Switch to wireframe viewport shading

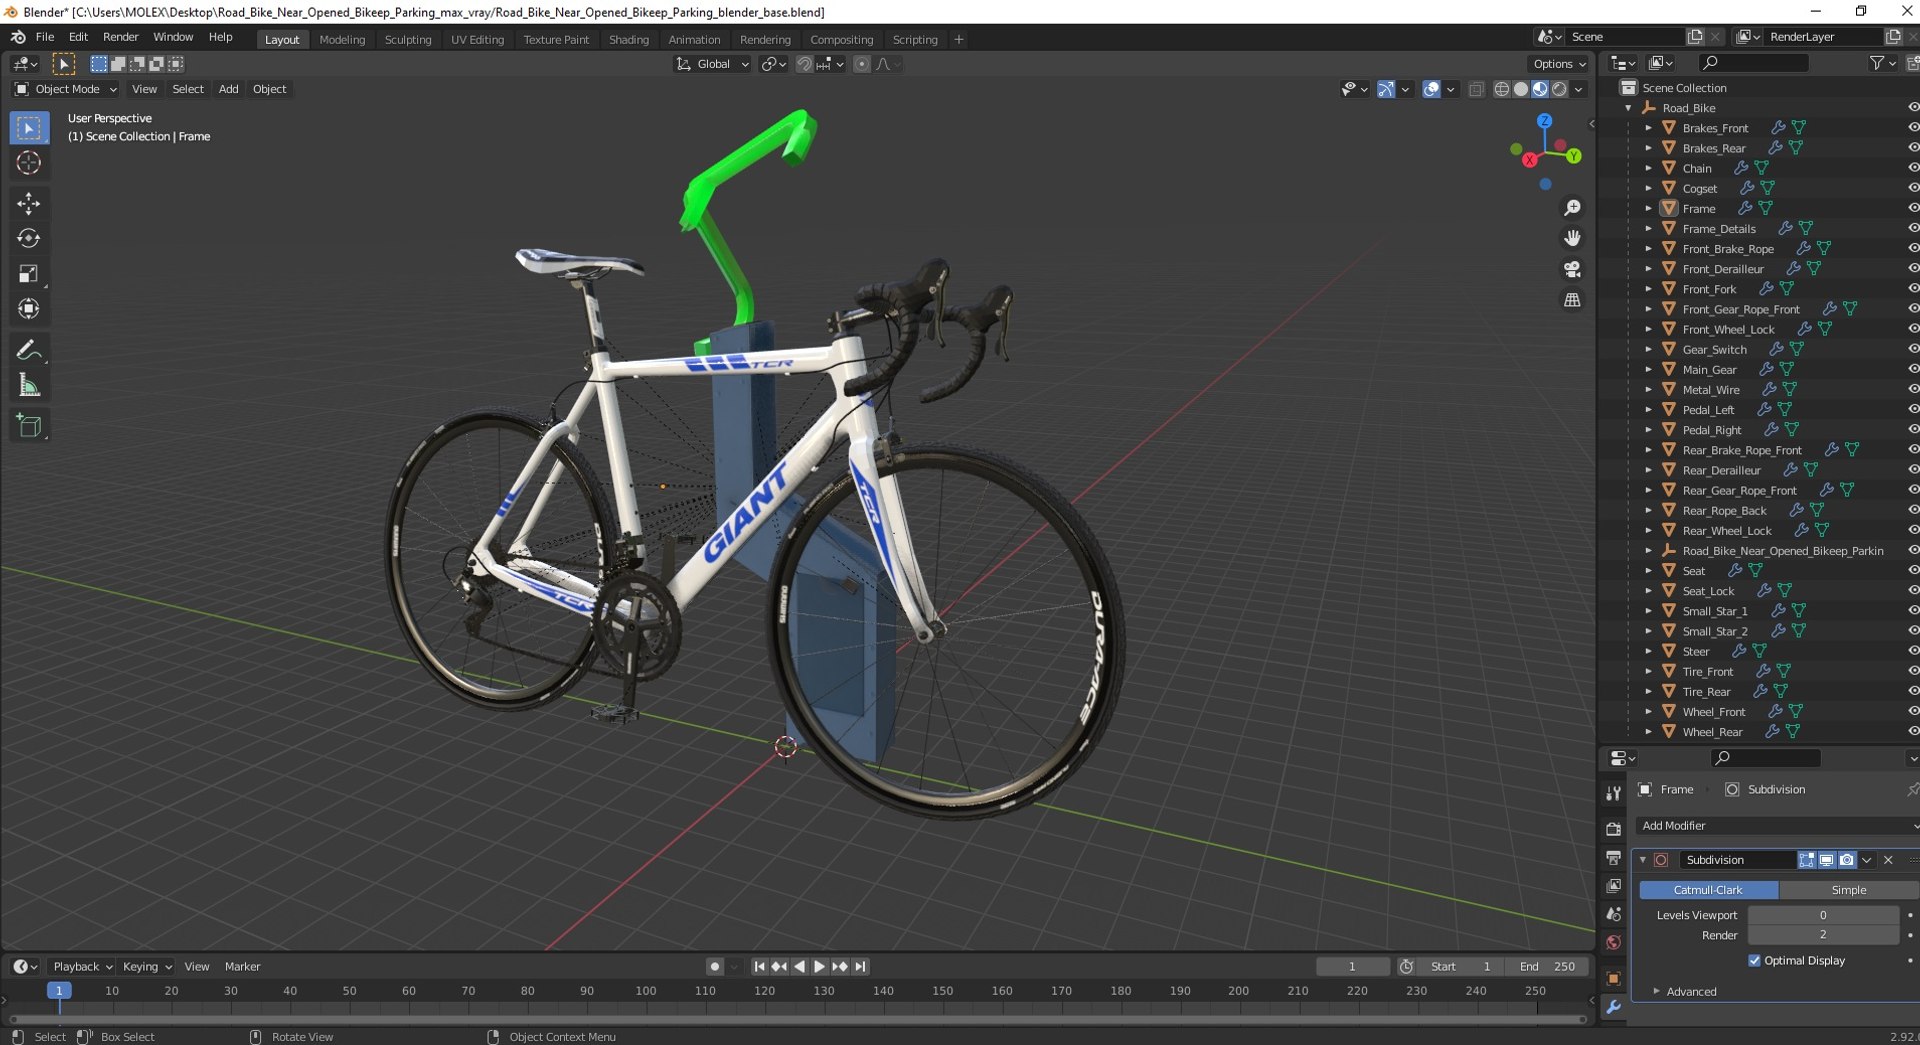pos(1501,89)
